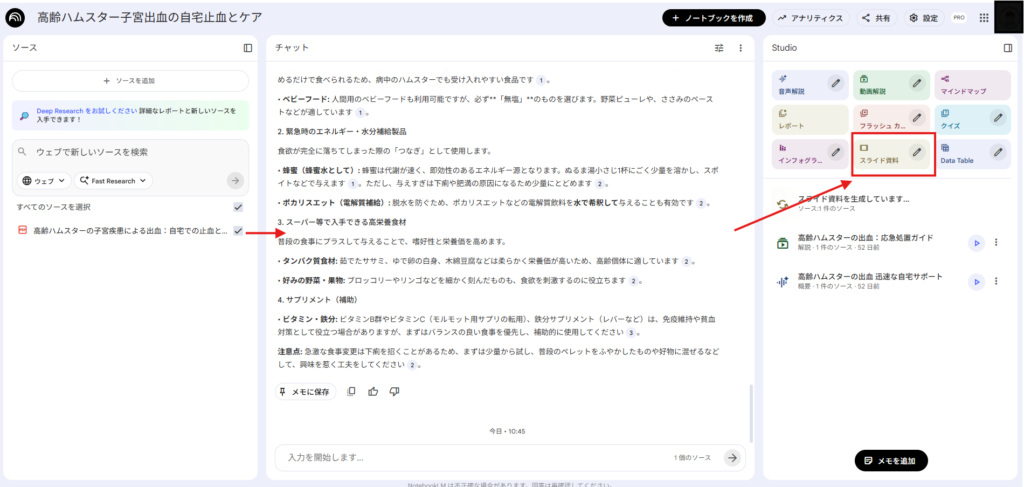Click the pencil icon on the 音声解説 tile
1024x487 pixels.
(x=835, y=82)
